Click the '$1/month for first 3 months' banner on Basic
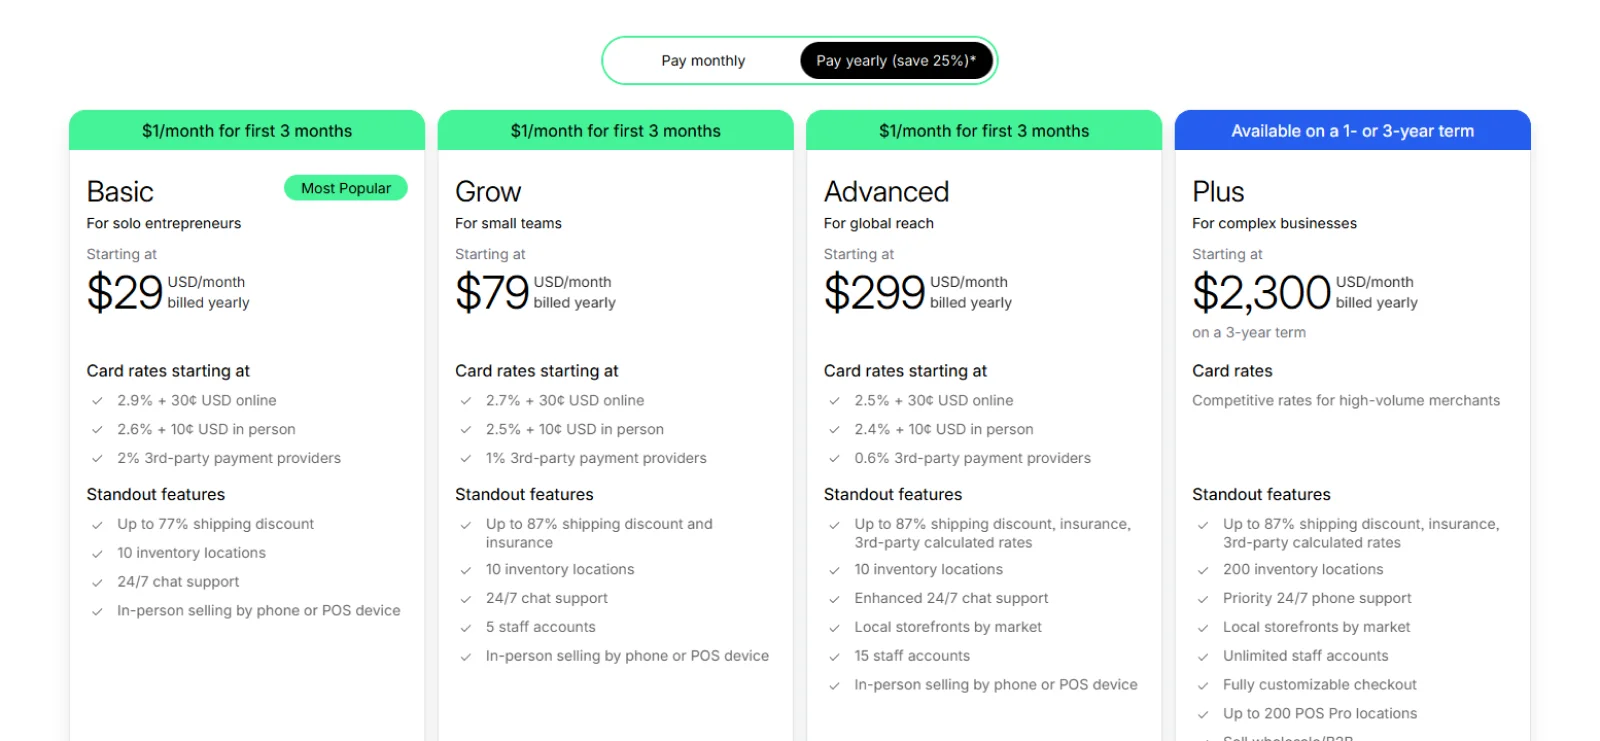 pos(246,130)
